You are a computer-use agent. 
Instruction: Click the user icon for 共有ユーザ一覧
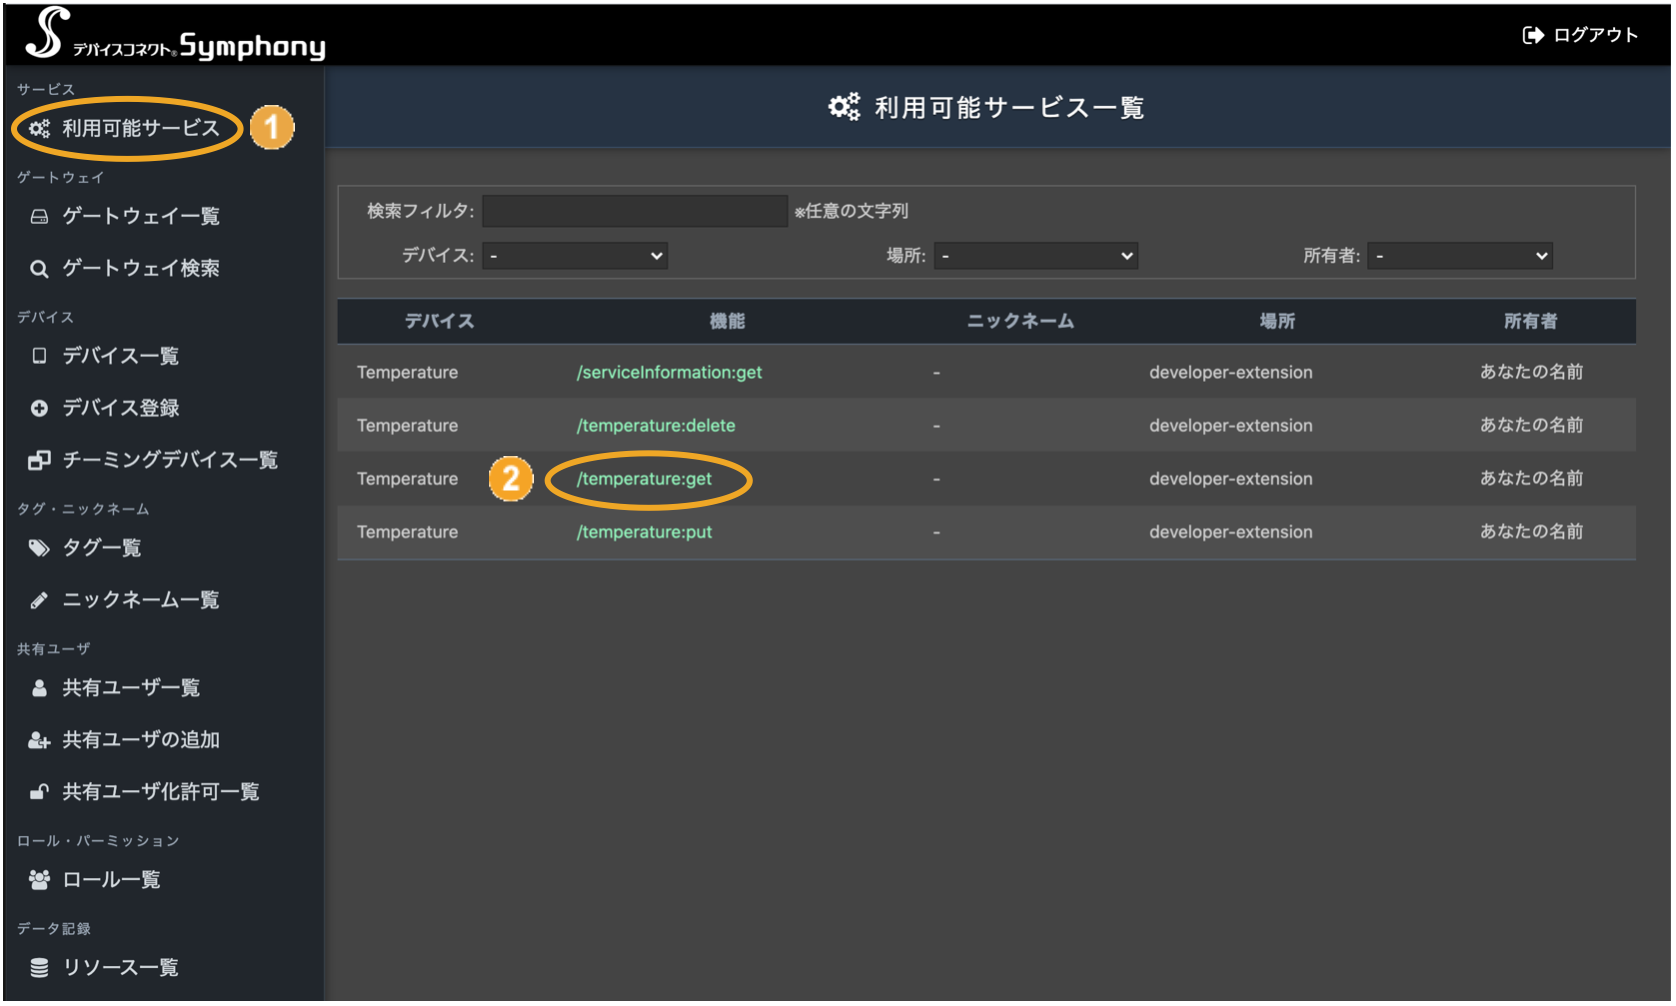point(39,688)
